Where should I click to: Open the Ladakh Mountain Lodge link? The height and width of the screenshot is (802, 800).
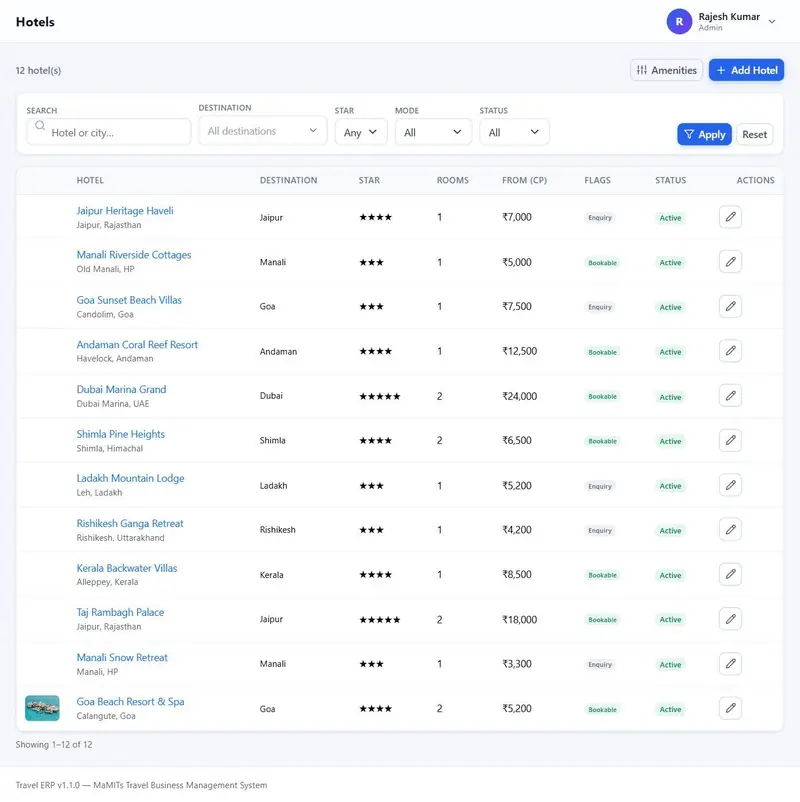[x=130, y=478]
